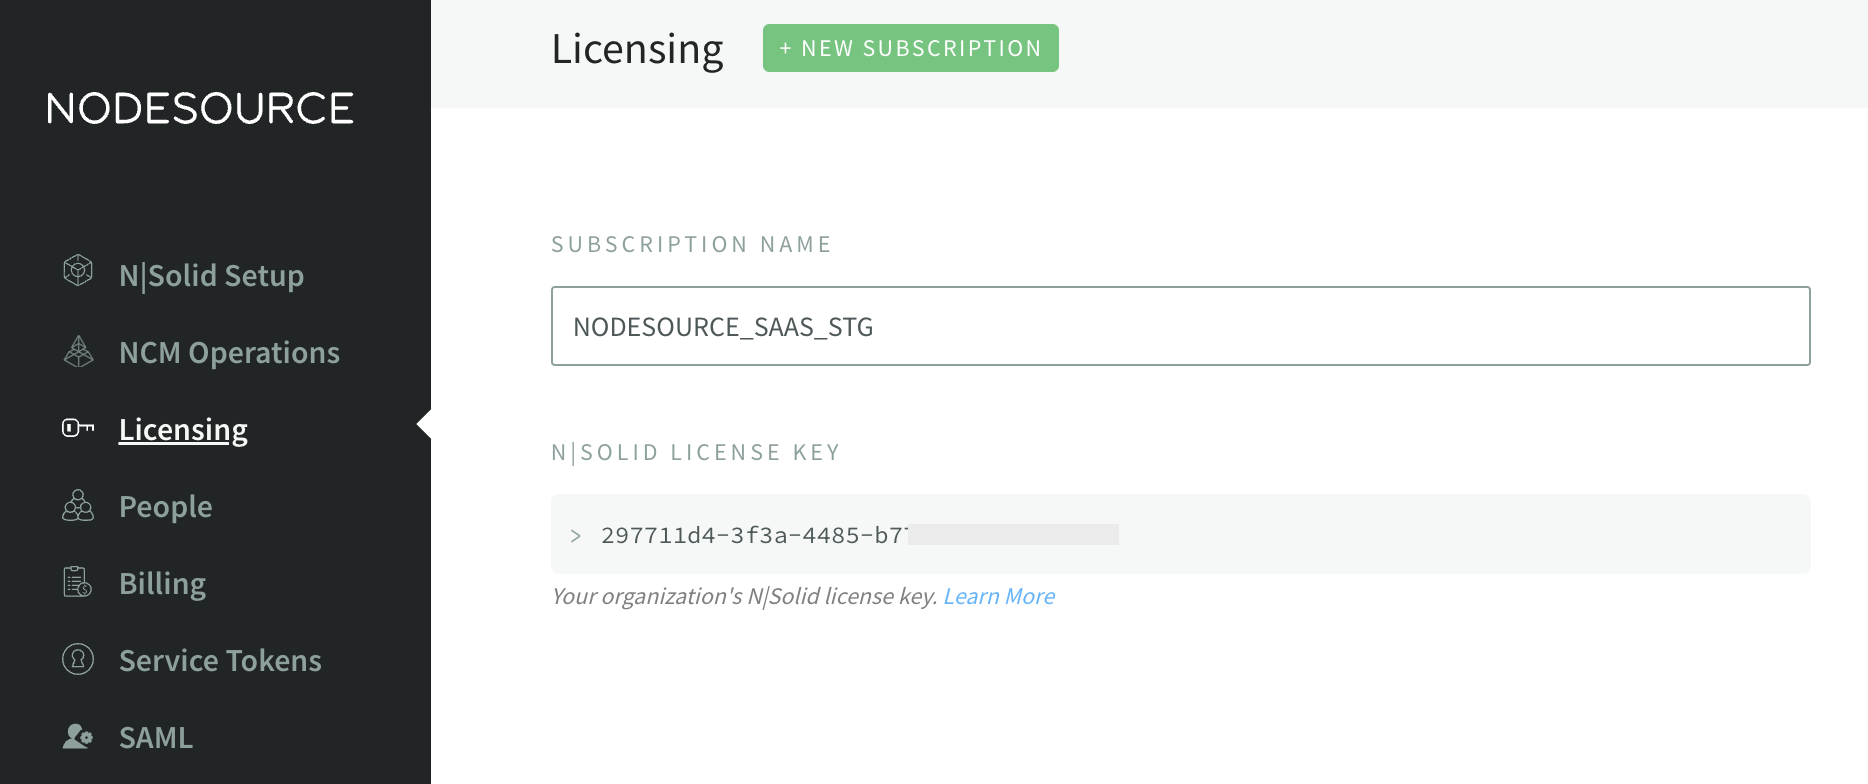Select Licensing in sidebar
The image size is (1868, 784).
coord(183,430)
